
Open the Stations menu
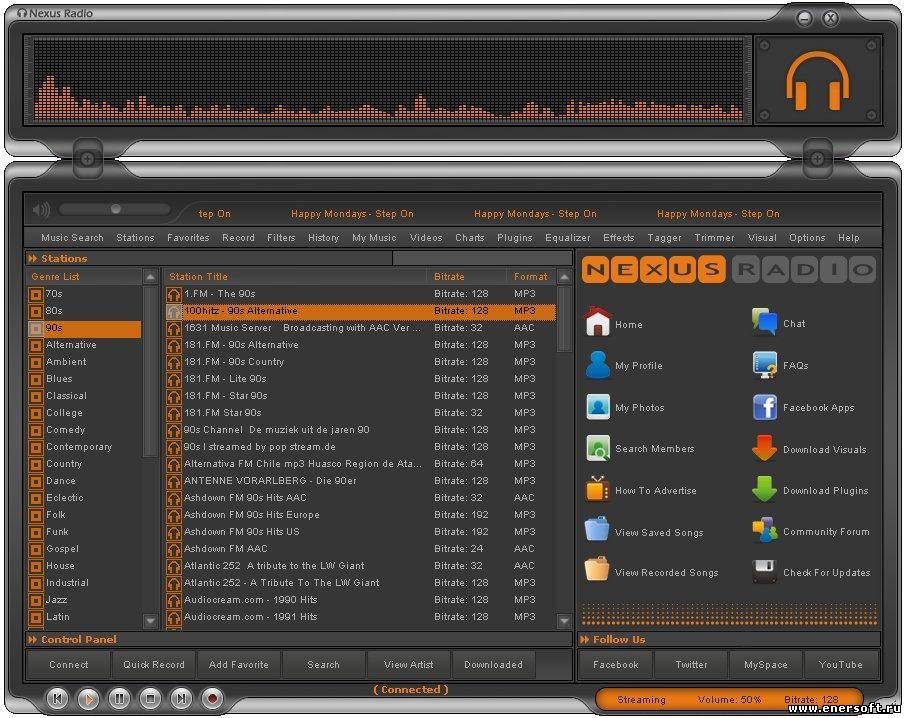(x=135, y=237)
